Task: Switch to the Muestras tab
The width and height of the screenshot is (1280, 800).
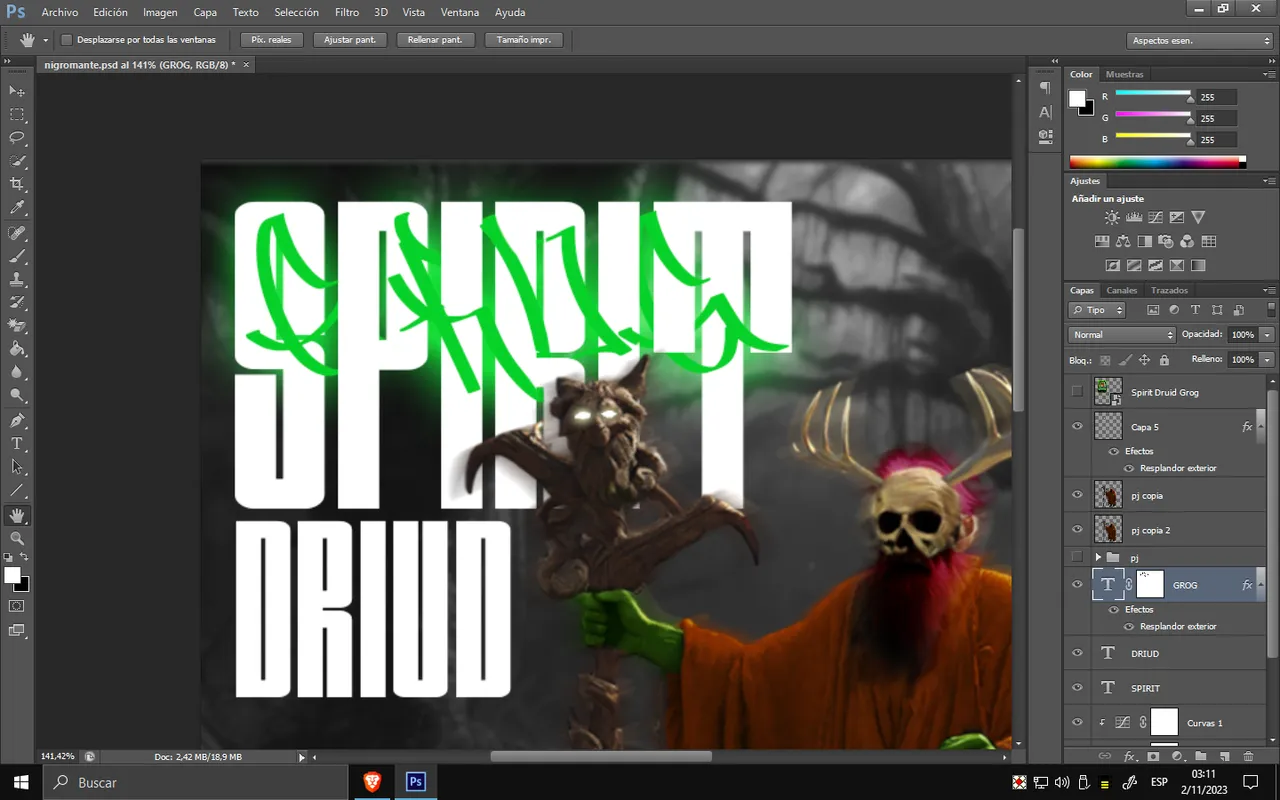Action: (x=1124, y=74)
